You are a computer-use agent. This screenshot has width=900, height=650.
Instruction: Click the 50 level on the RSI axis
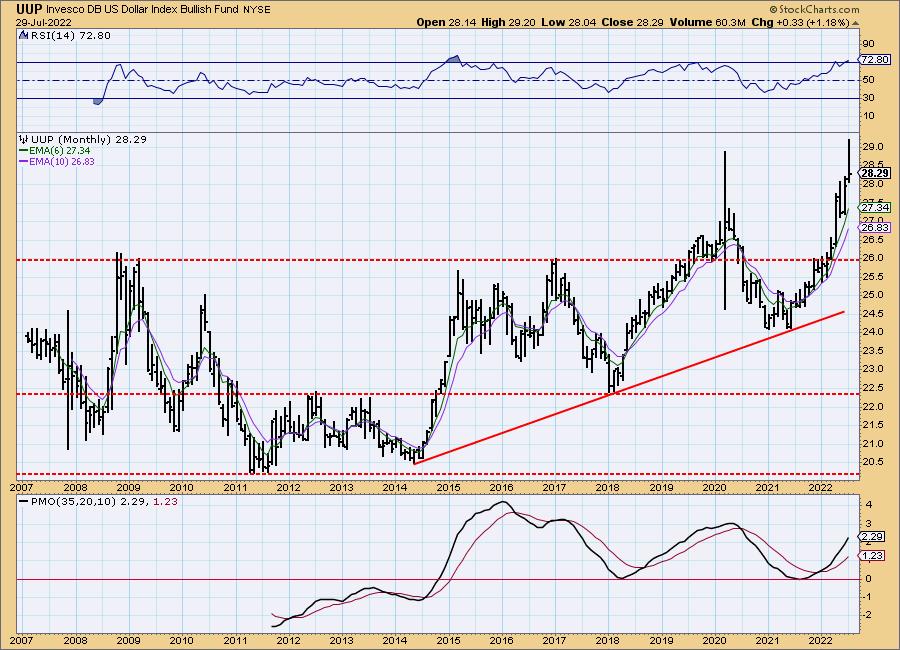pos(868,80)
